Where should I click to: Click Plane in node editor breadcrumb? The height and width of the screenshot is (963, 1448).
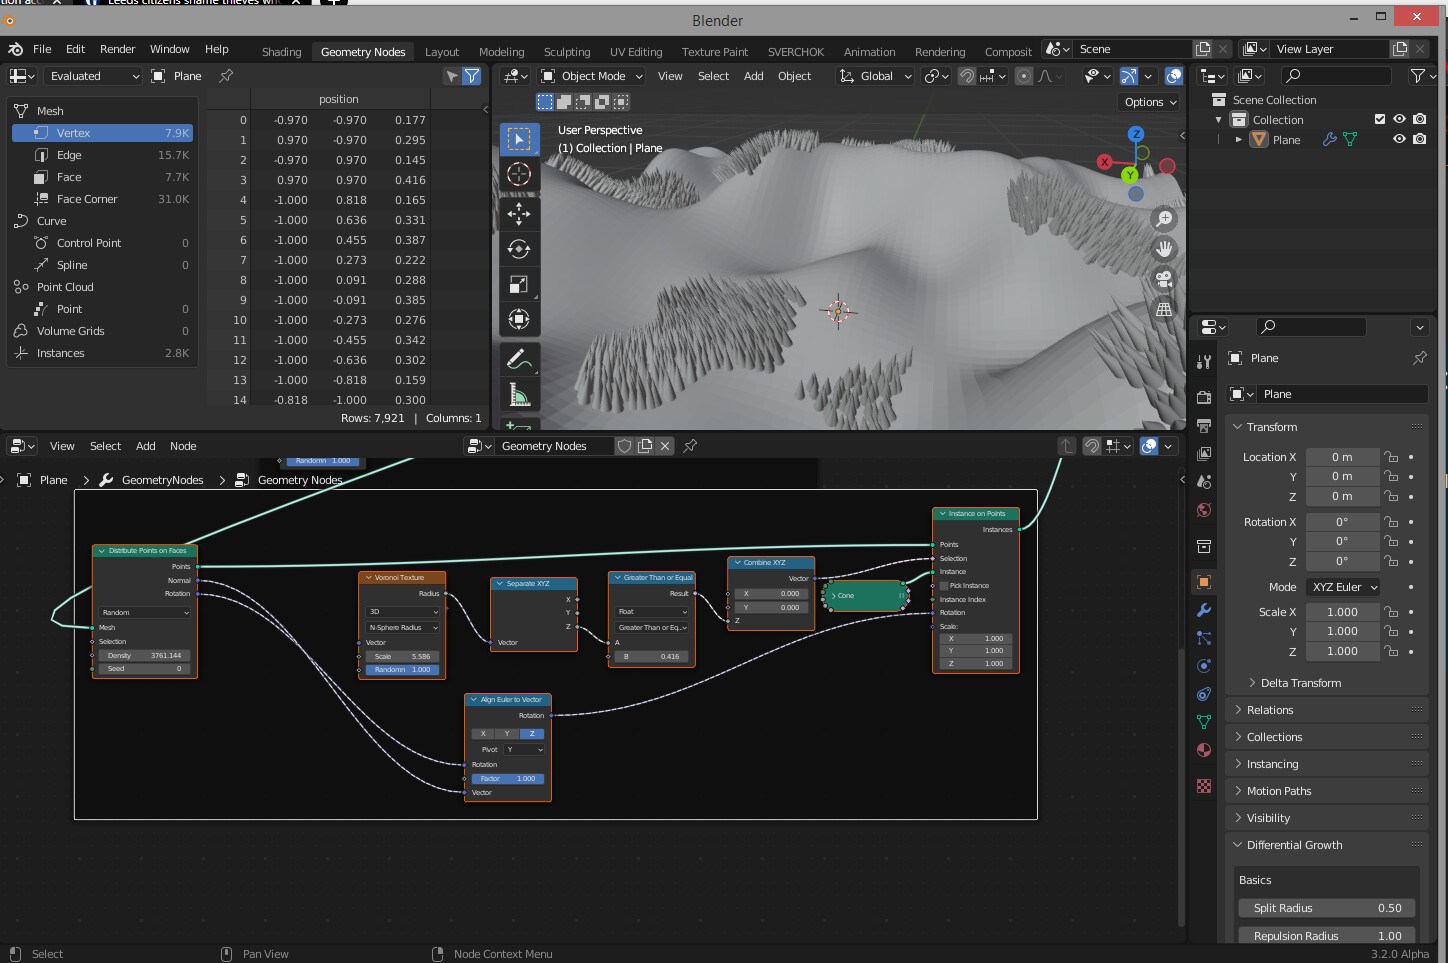(x=54, y=480)
